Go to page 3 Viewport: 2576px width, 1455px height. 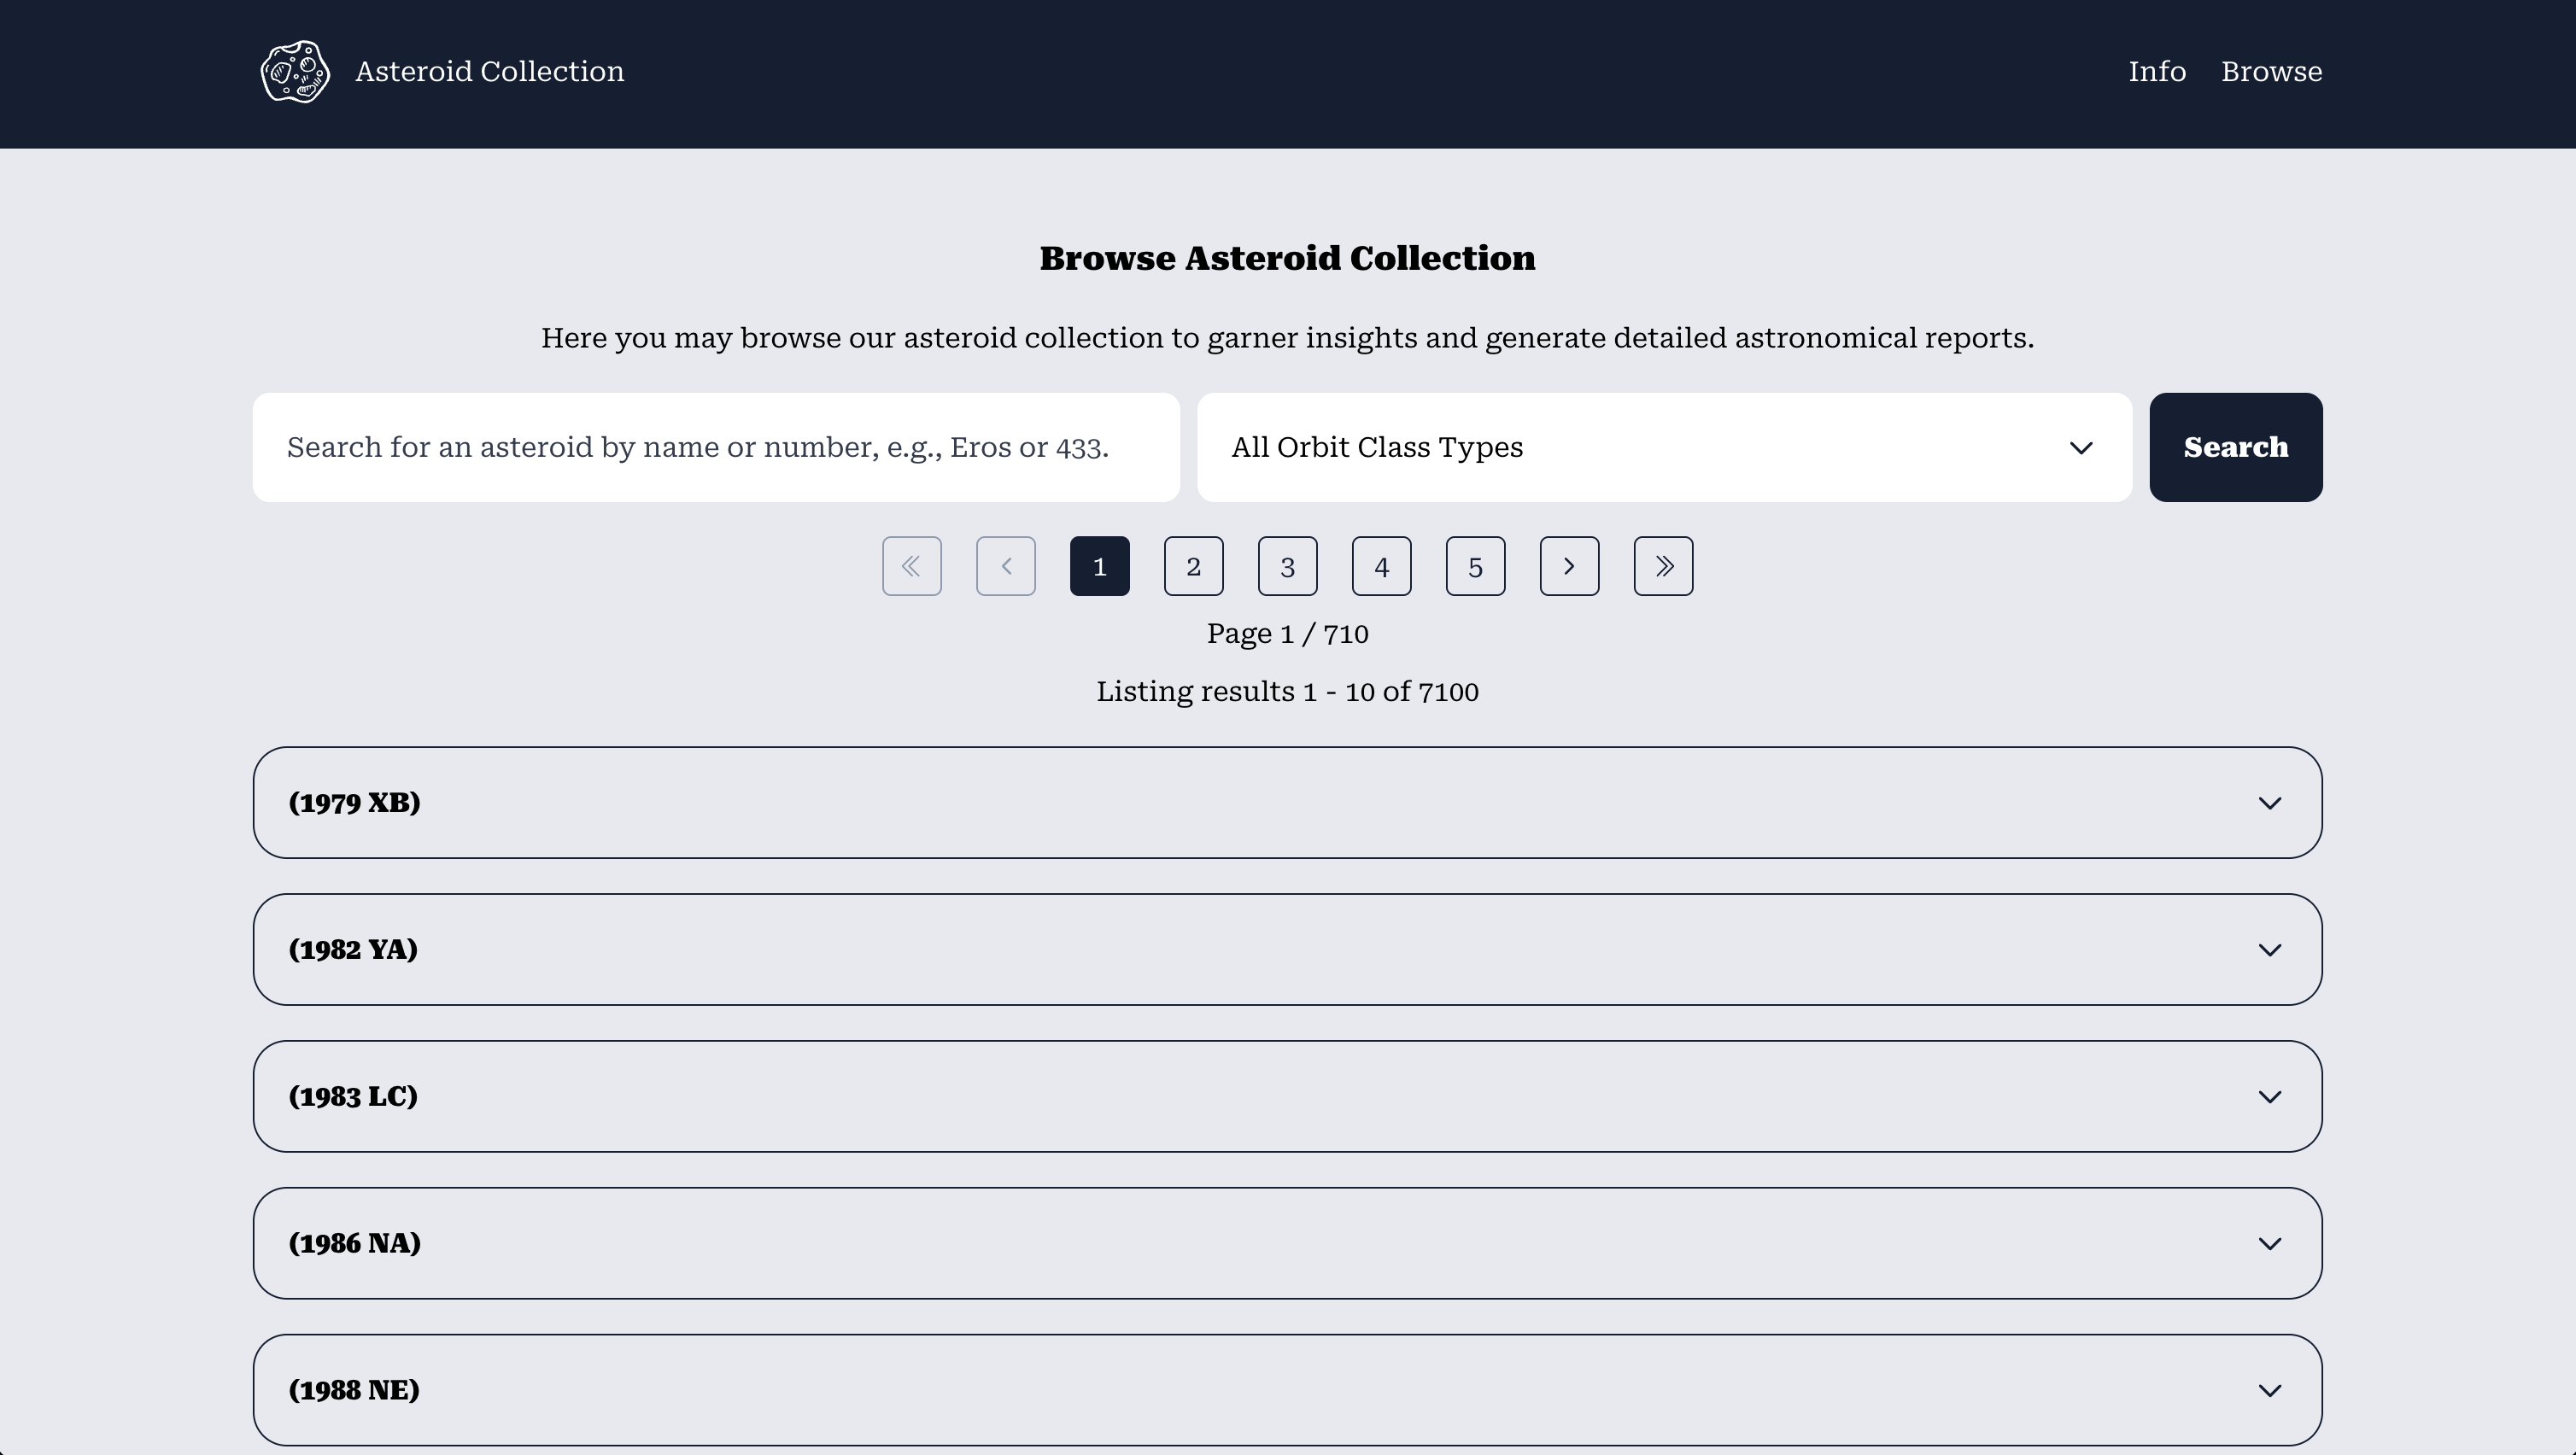click(1287, 566)
